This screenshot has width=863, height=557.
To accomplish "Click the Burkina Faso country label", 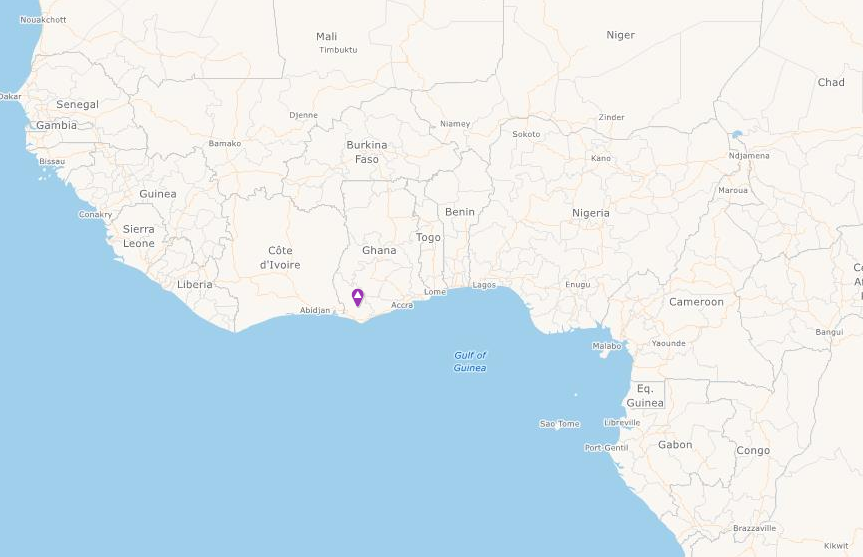I will tap(367, 152).
